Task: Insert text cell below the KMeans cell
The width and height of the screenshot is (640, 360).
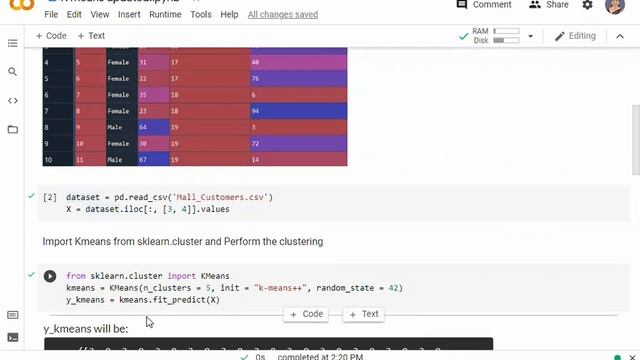Action: point(364,314)
